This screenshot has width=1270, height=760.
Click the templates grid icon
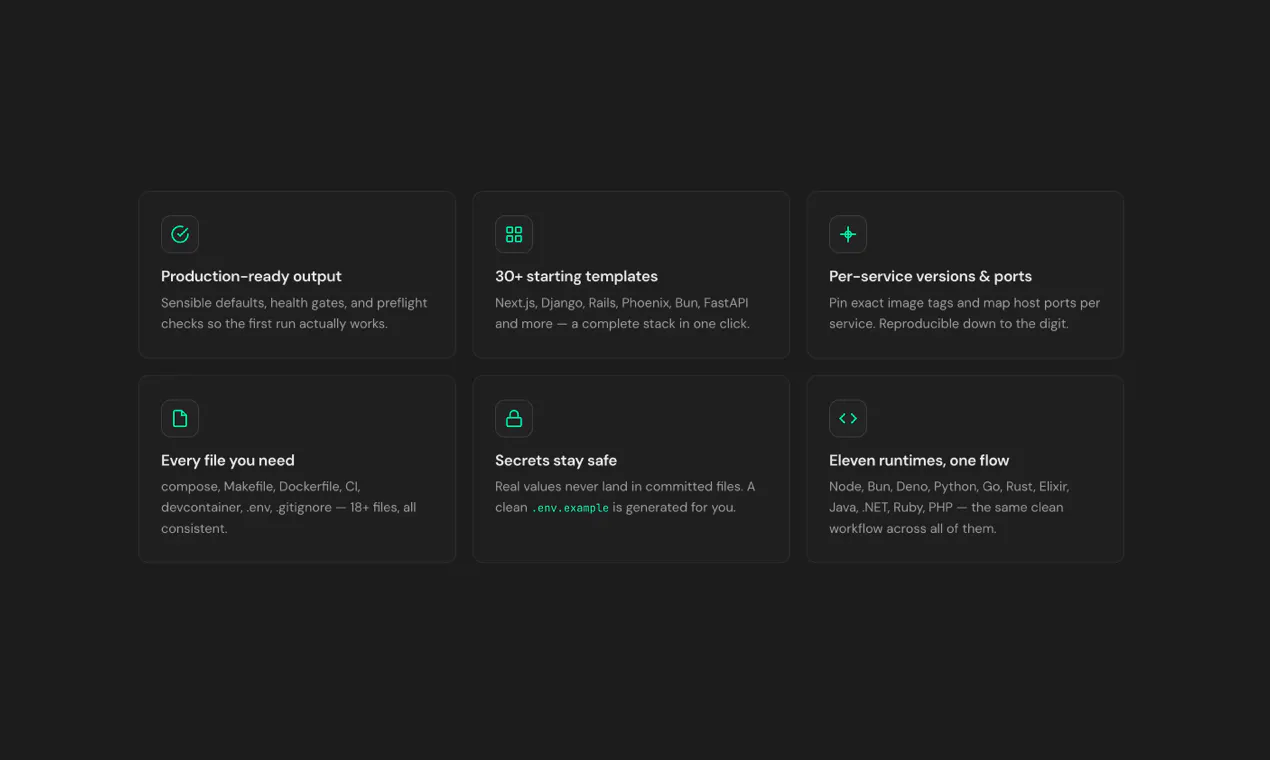514,234
